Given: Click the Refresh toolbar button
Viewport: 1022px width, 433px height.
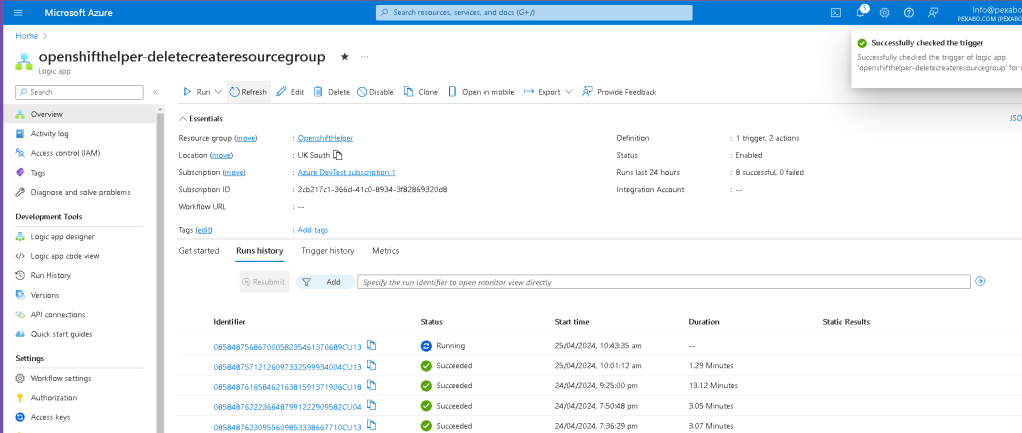Looking at the screenshot, I should [x=248, y=92].
